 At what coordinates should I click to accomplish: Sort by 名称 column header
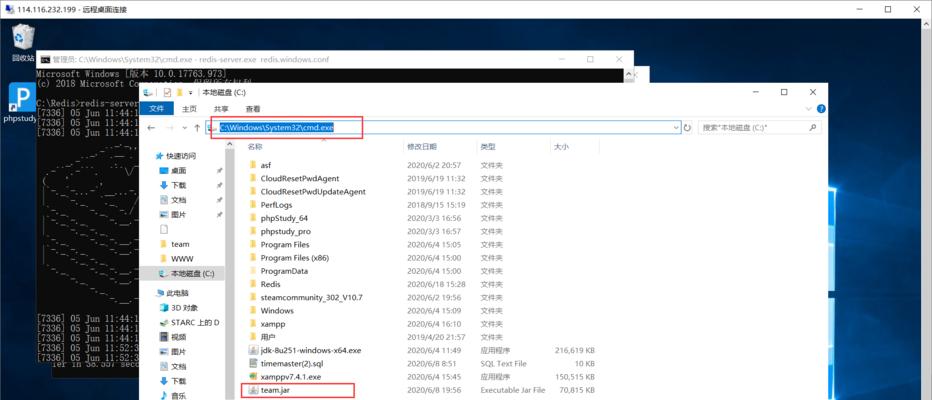(x=254, y=146)
